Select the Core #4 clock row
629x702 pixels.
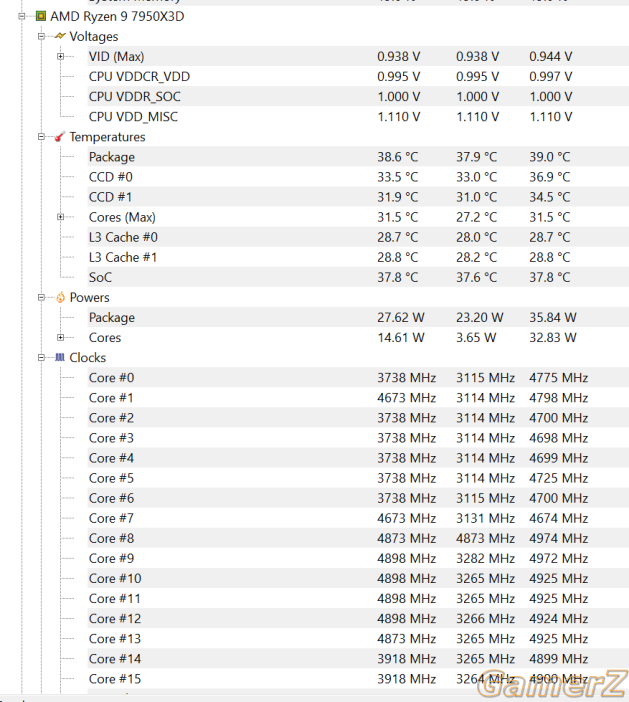pos(358,458)
